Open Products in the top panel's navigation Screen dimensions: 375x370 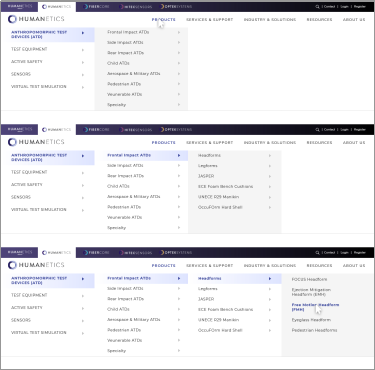[x=163, y=20]
